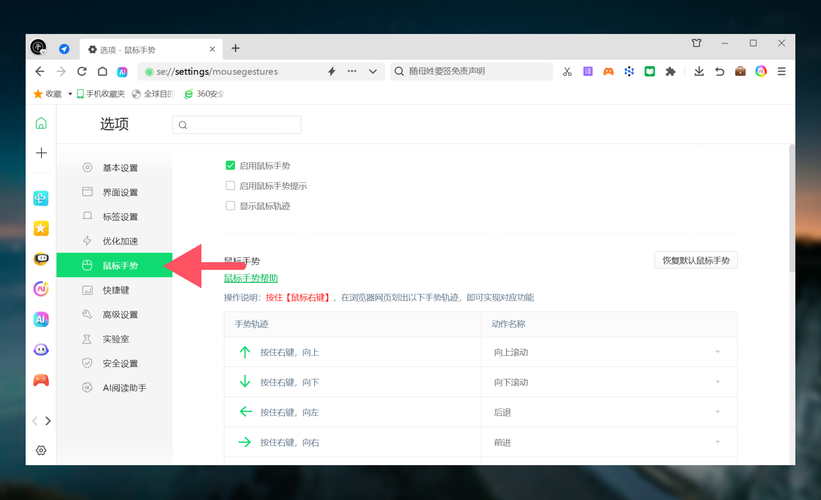Click the sidebar right chevron arrow
Viewport: 821px width, 500px height.
[48, 421]
